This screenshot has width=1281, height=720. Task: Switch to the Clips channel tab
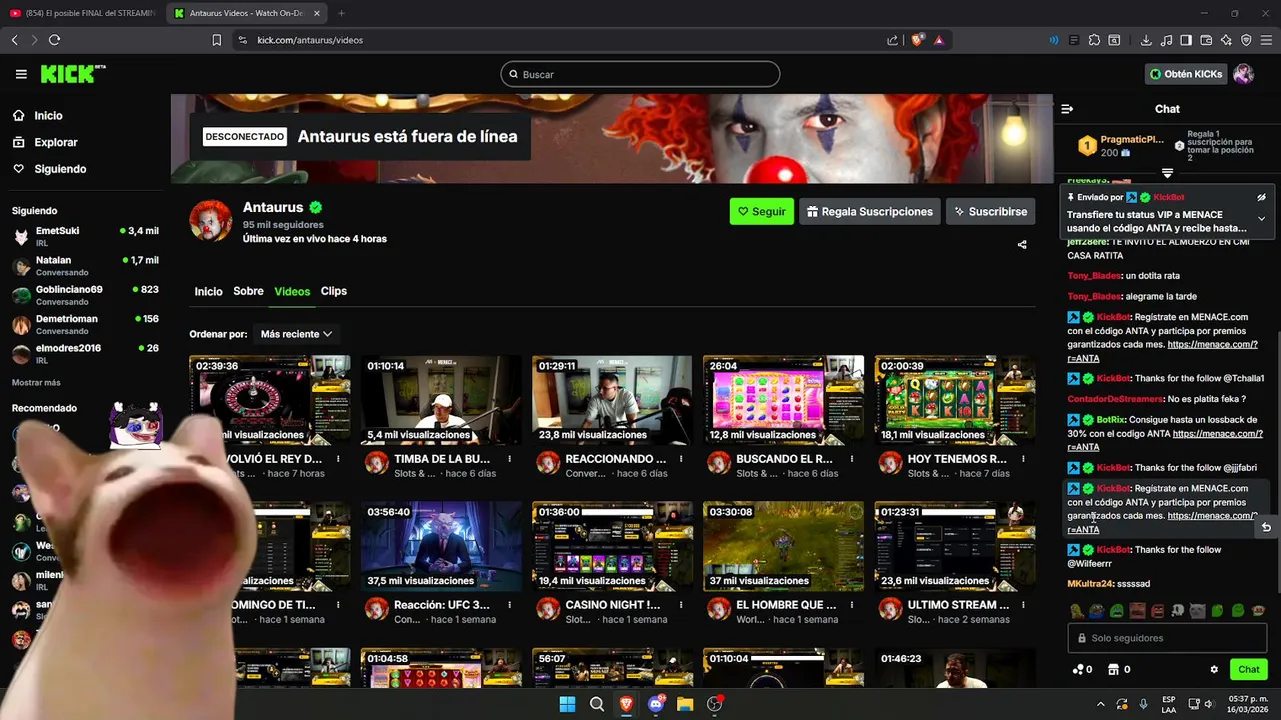pos(334,291)
